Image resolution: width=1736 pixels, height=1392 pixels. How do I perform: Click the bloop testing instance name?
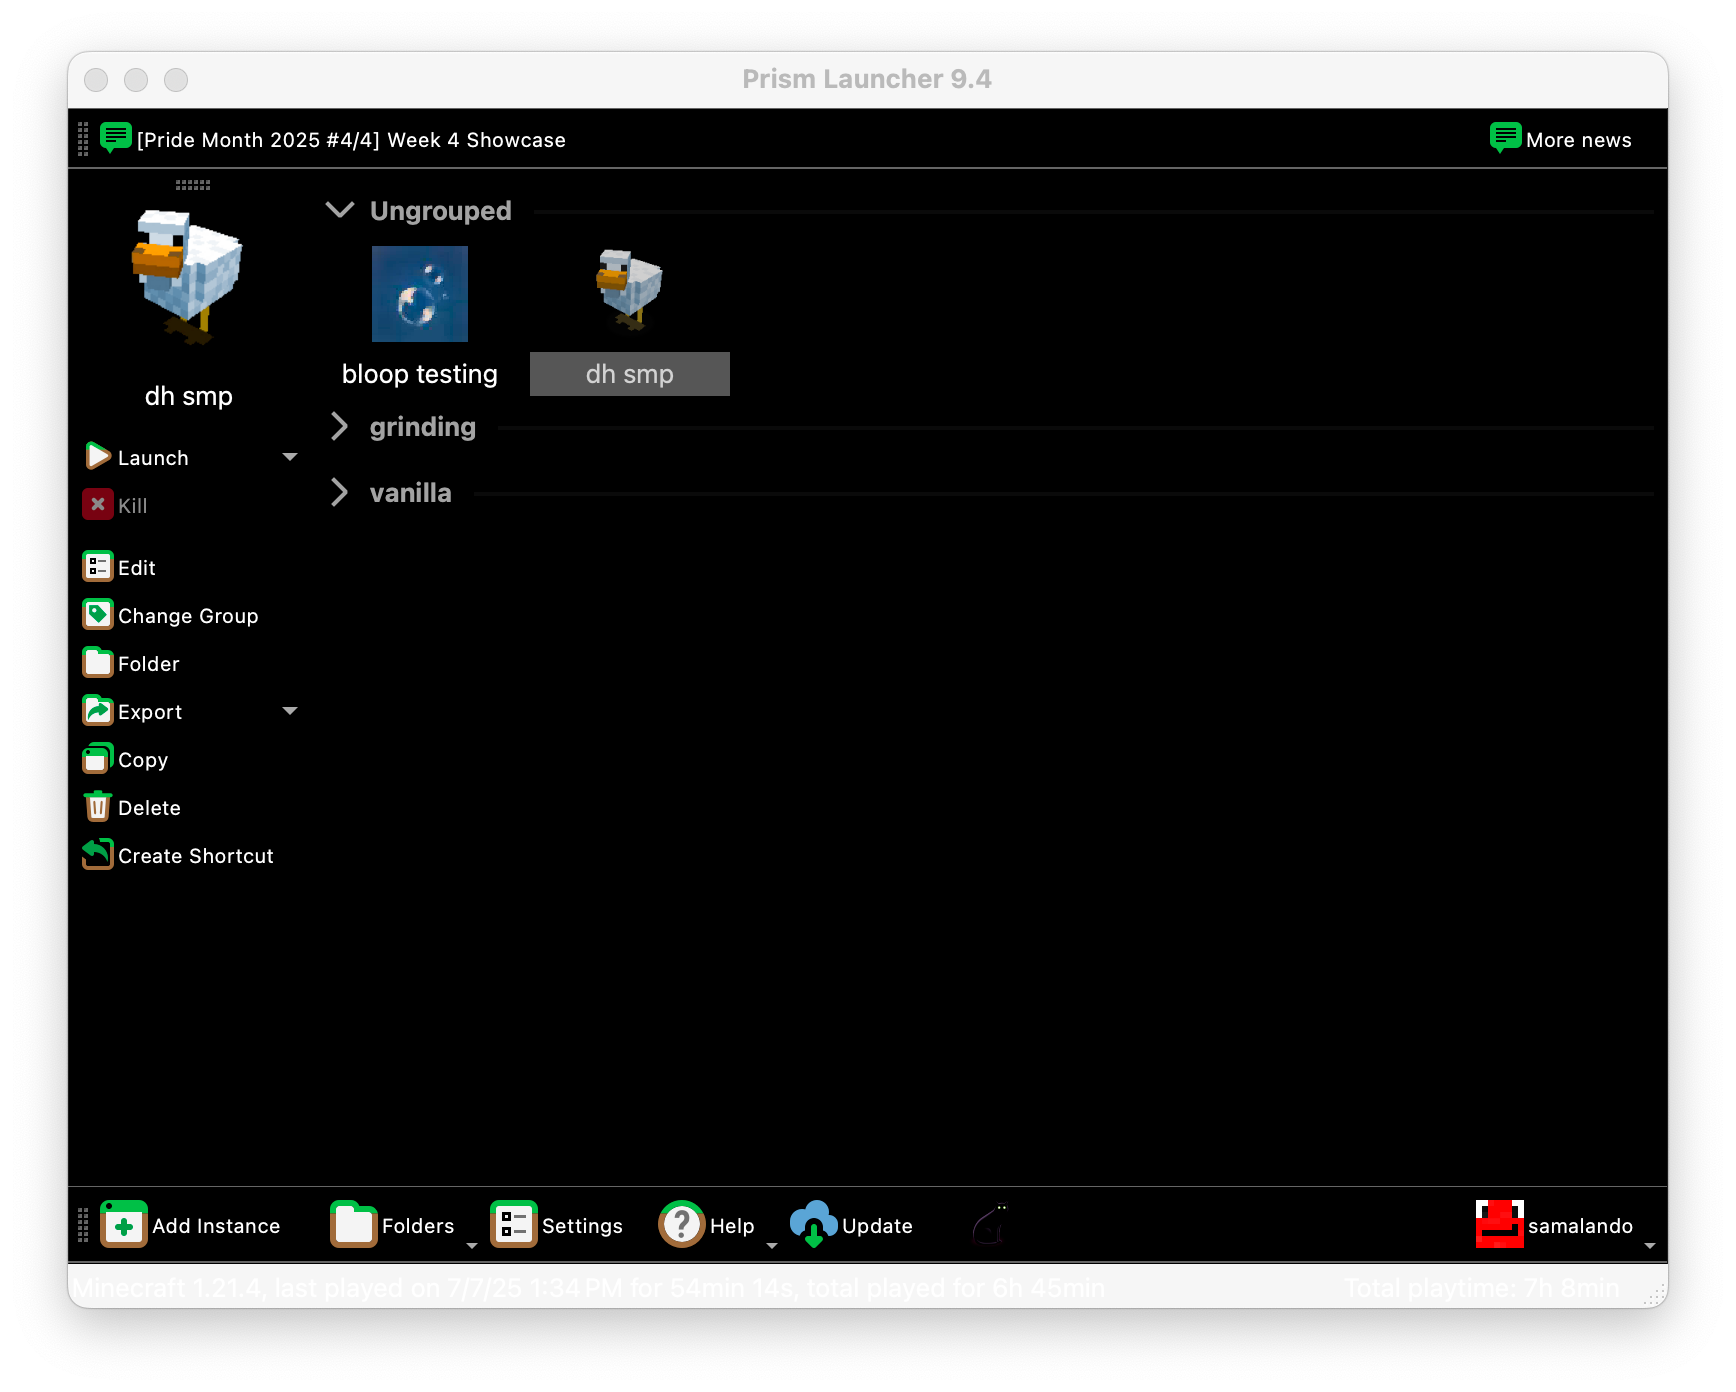tap(420, 374)
